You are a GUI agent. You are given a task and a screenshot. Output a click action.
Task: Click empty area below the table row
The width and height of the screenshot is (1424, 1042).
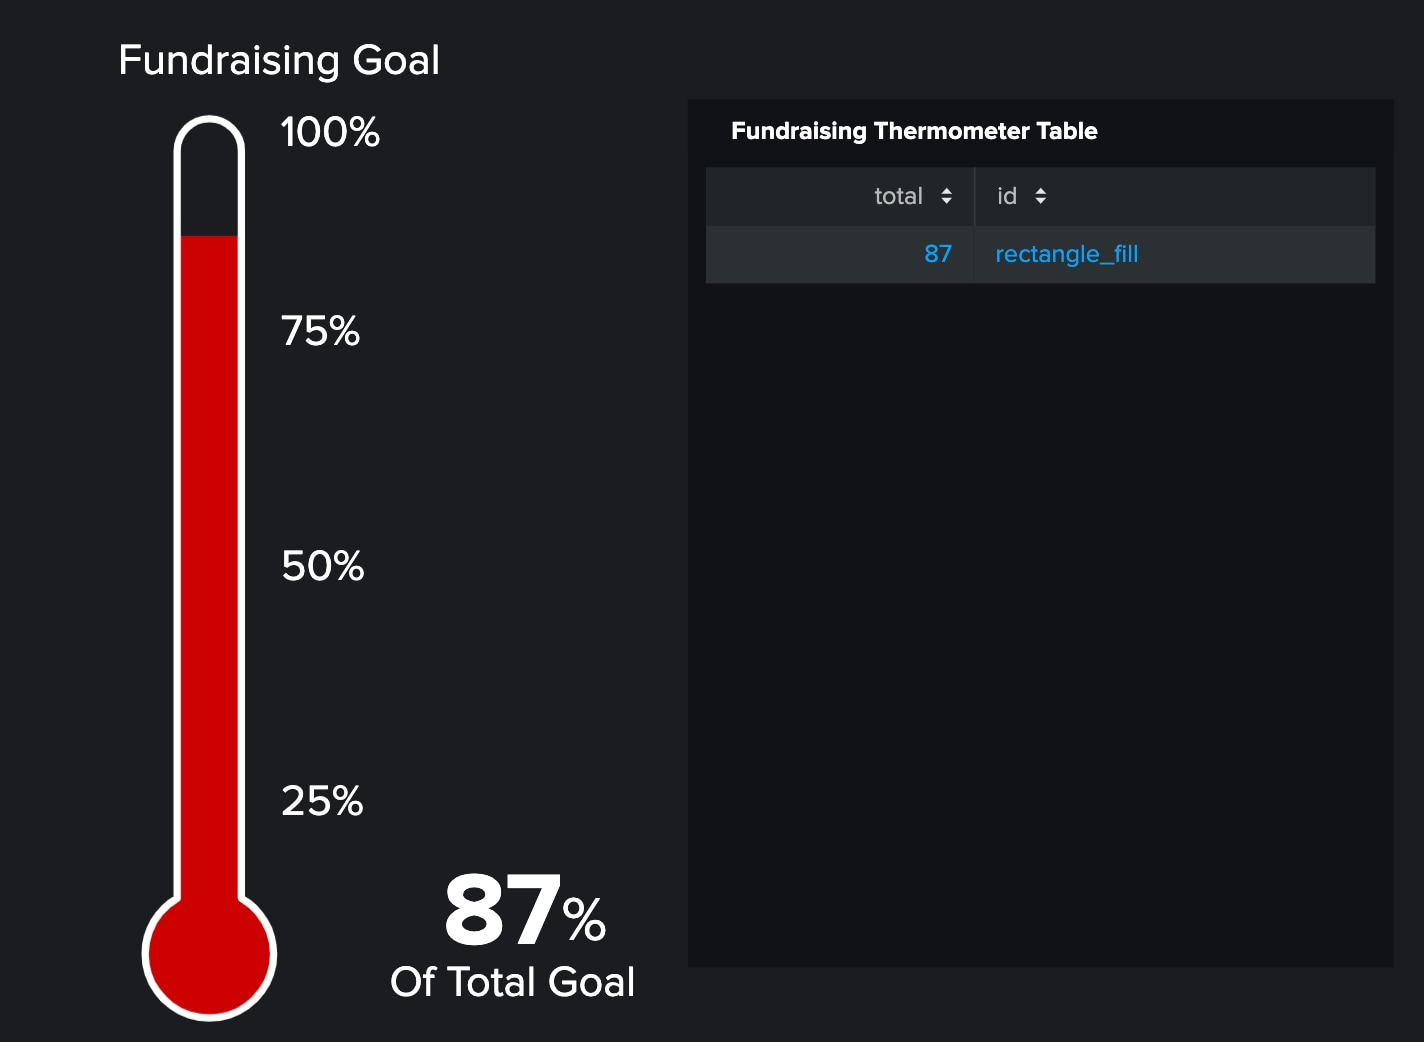pos(1040,620)
